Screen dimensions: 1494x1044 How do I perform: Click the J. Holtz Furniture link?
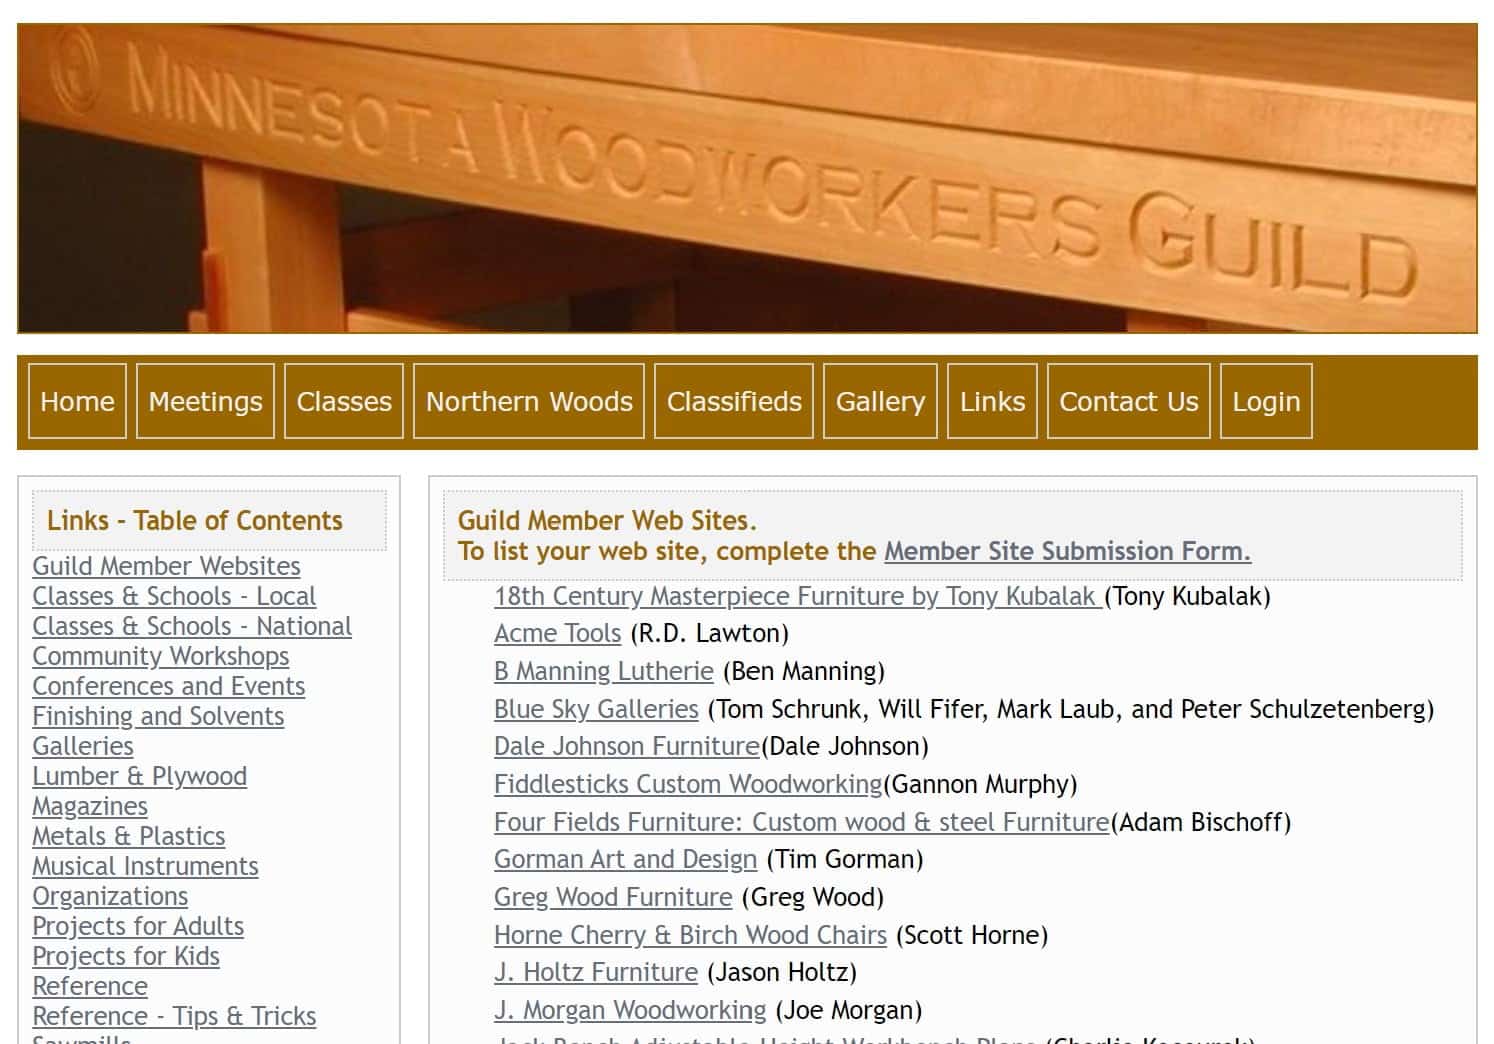(595, 972)
